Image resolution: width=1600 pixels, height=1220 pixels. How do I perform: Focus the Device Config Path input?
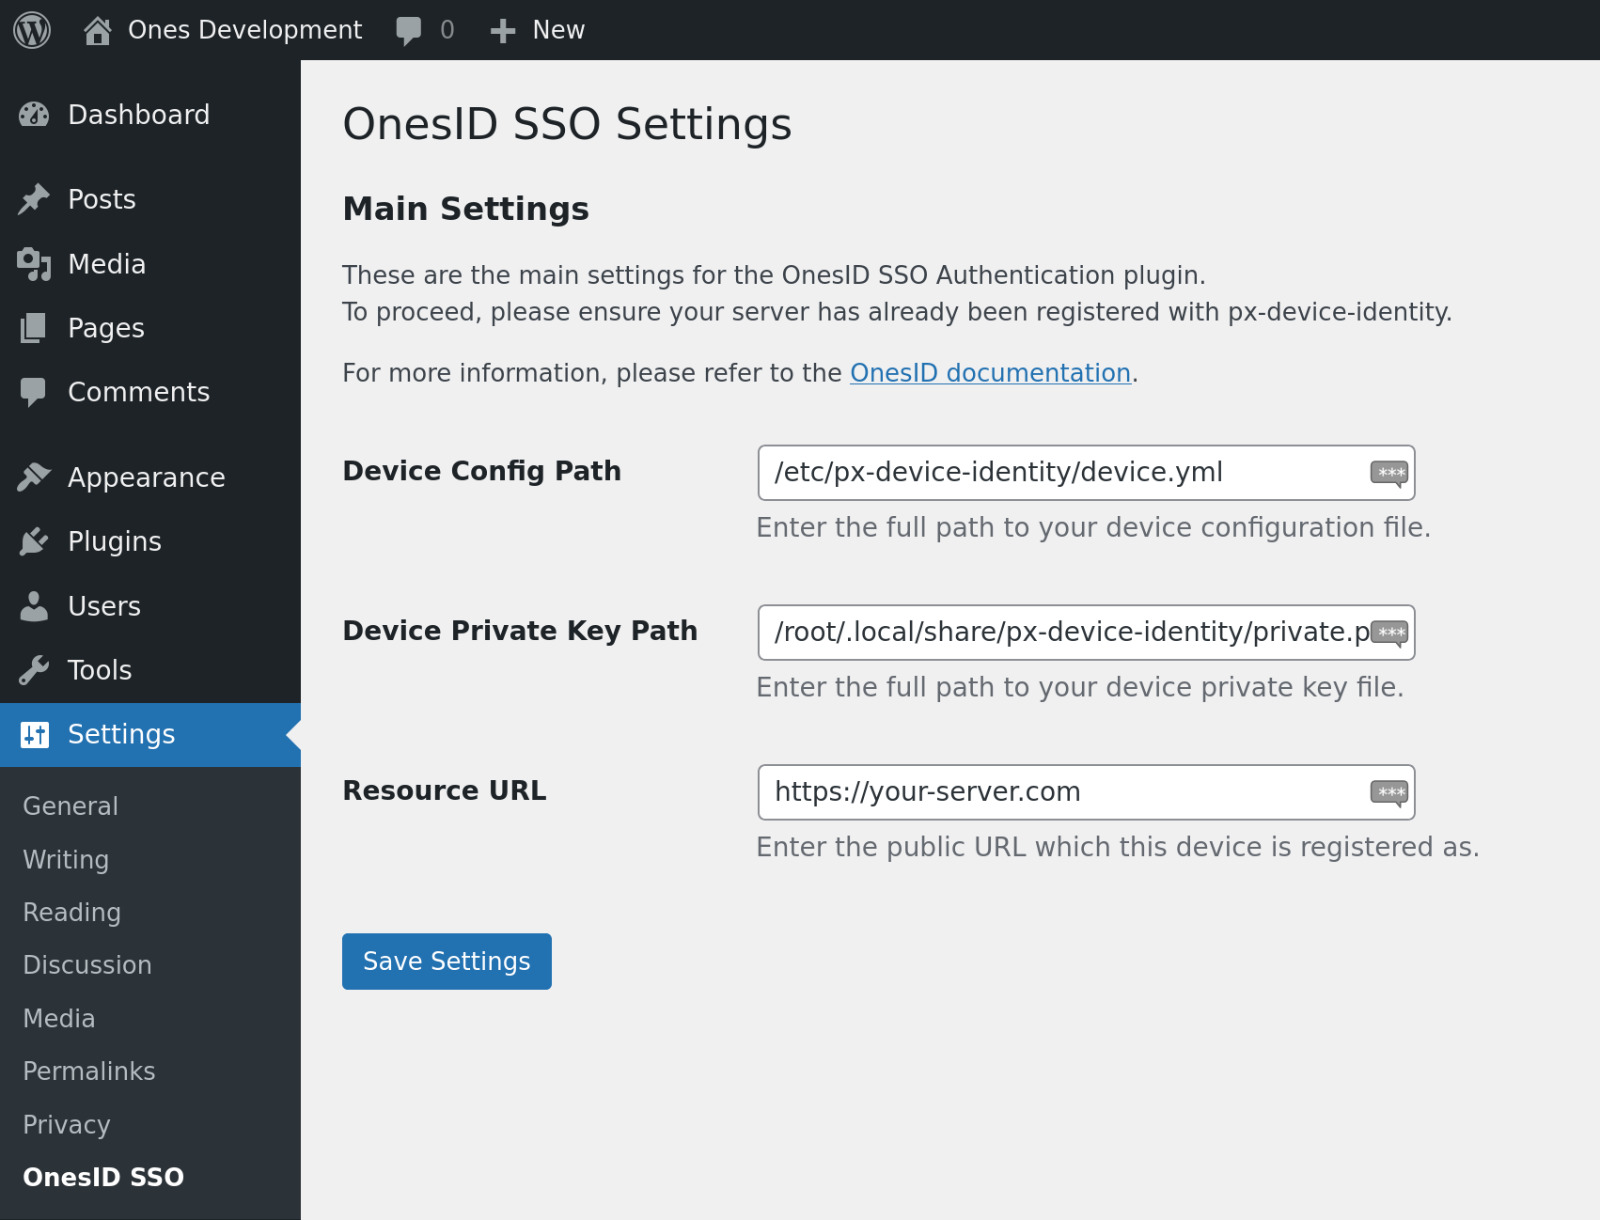point(1086,473)
